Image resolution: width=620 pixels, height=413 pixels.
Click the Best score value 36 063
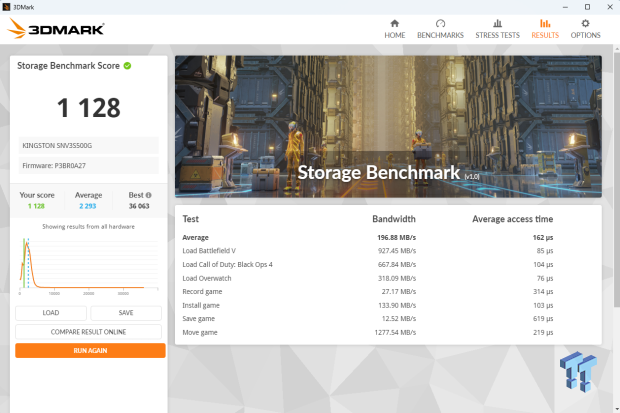pos(139,206)
